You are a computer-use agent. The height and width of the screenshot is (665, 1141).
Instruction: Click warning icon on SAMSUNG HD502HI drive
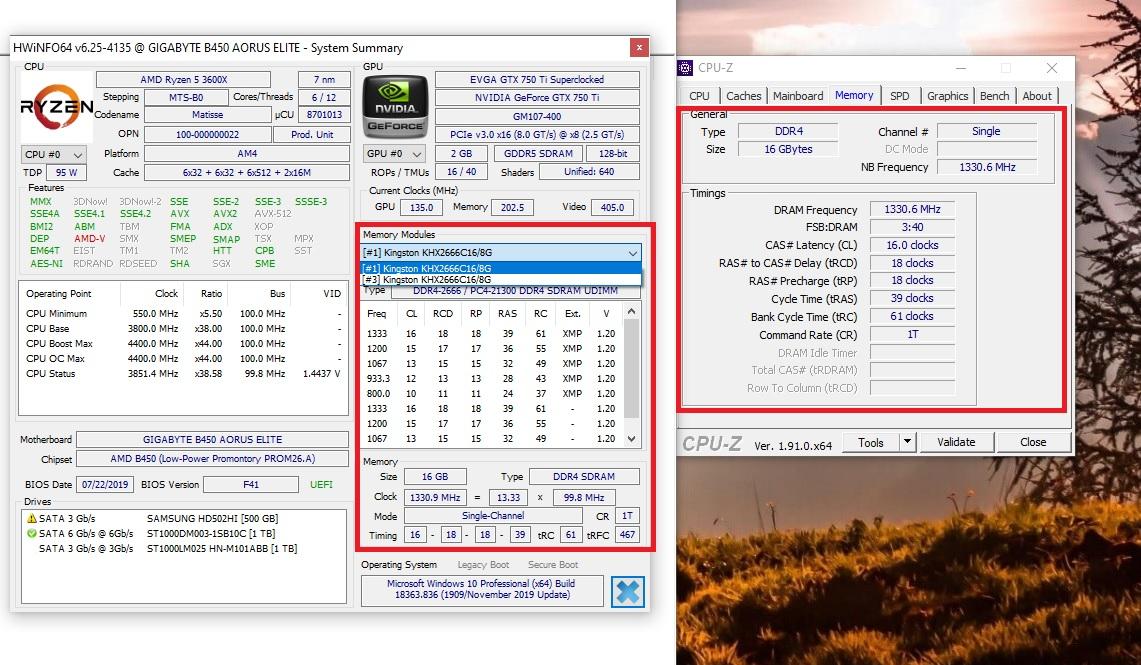point(31,518)
